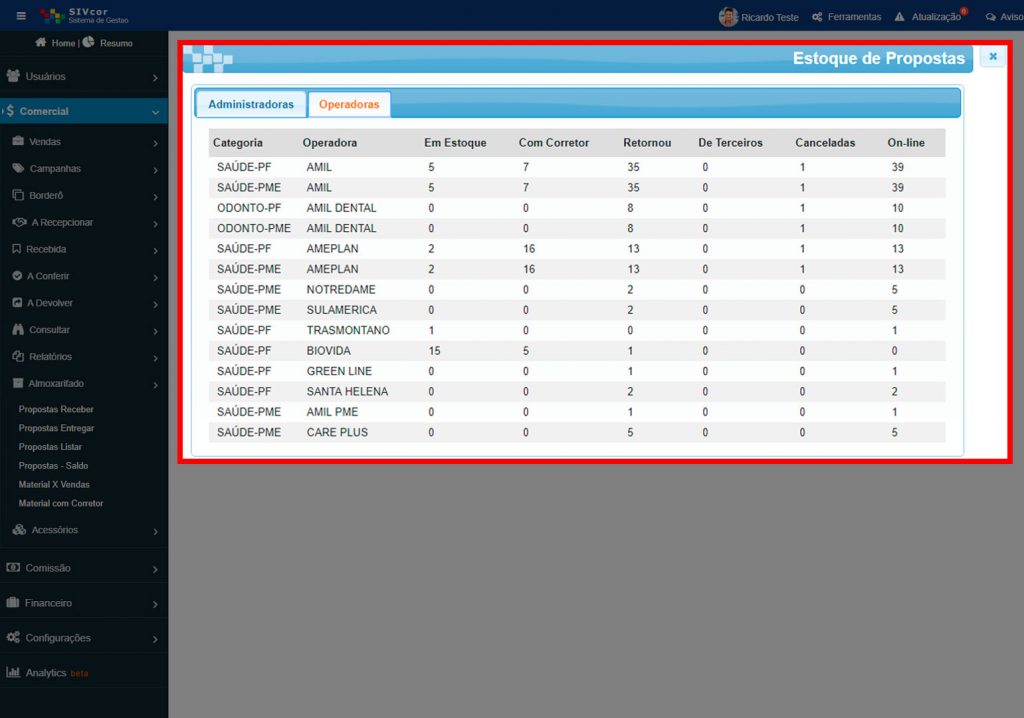Expand the Consultar submenu chevron

[155, 331]
